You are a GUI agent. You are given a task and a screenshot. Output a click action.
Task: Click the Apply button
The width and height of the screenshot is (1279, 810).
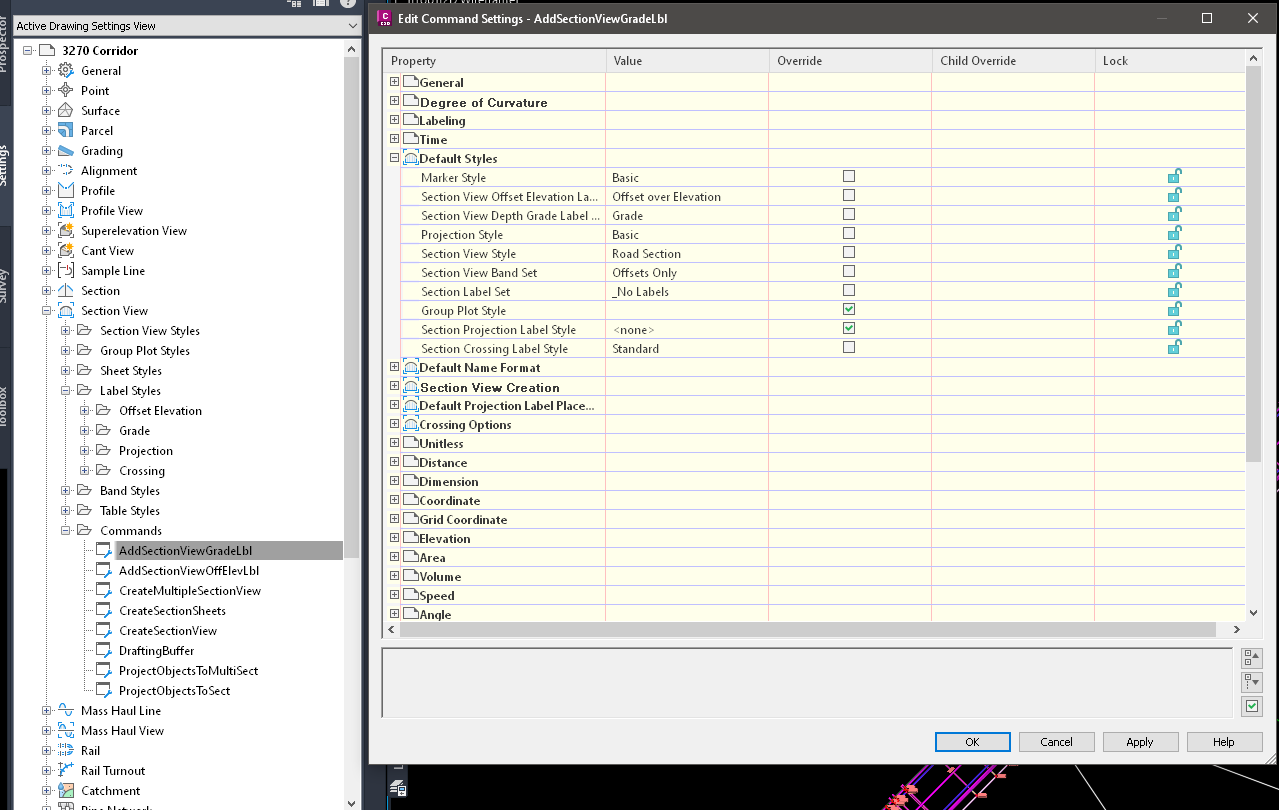pyautogui.click(x=1139, y=741)
